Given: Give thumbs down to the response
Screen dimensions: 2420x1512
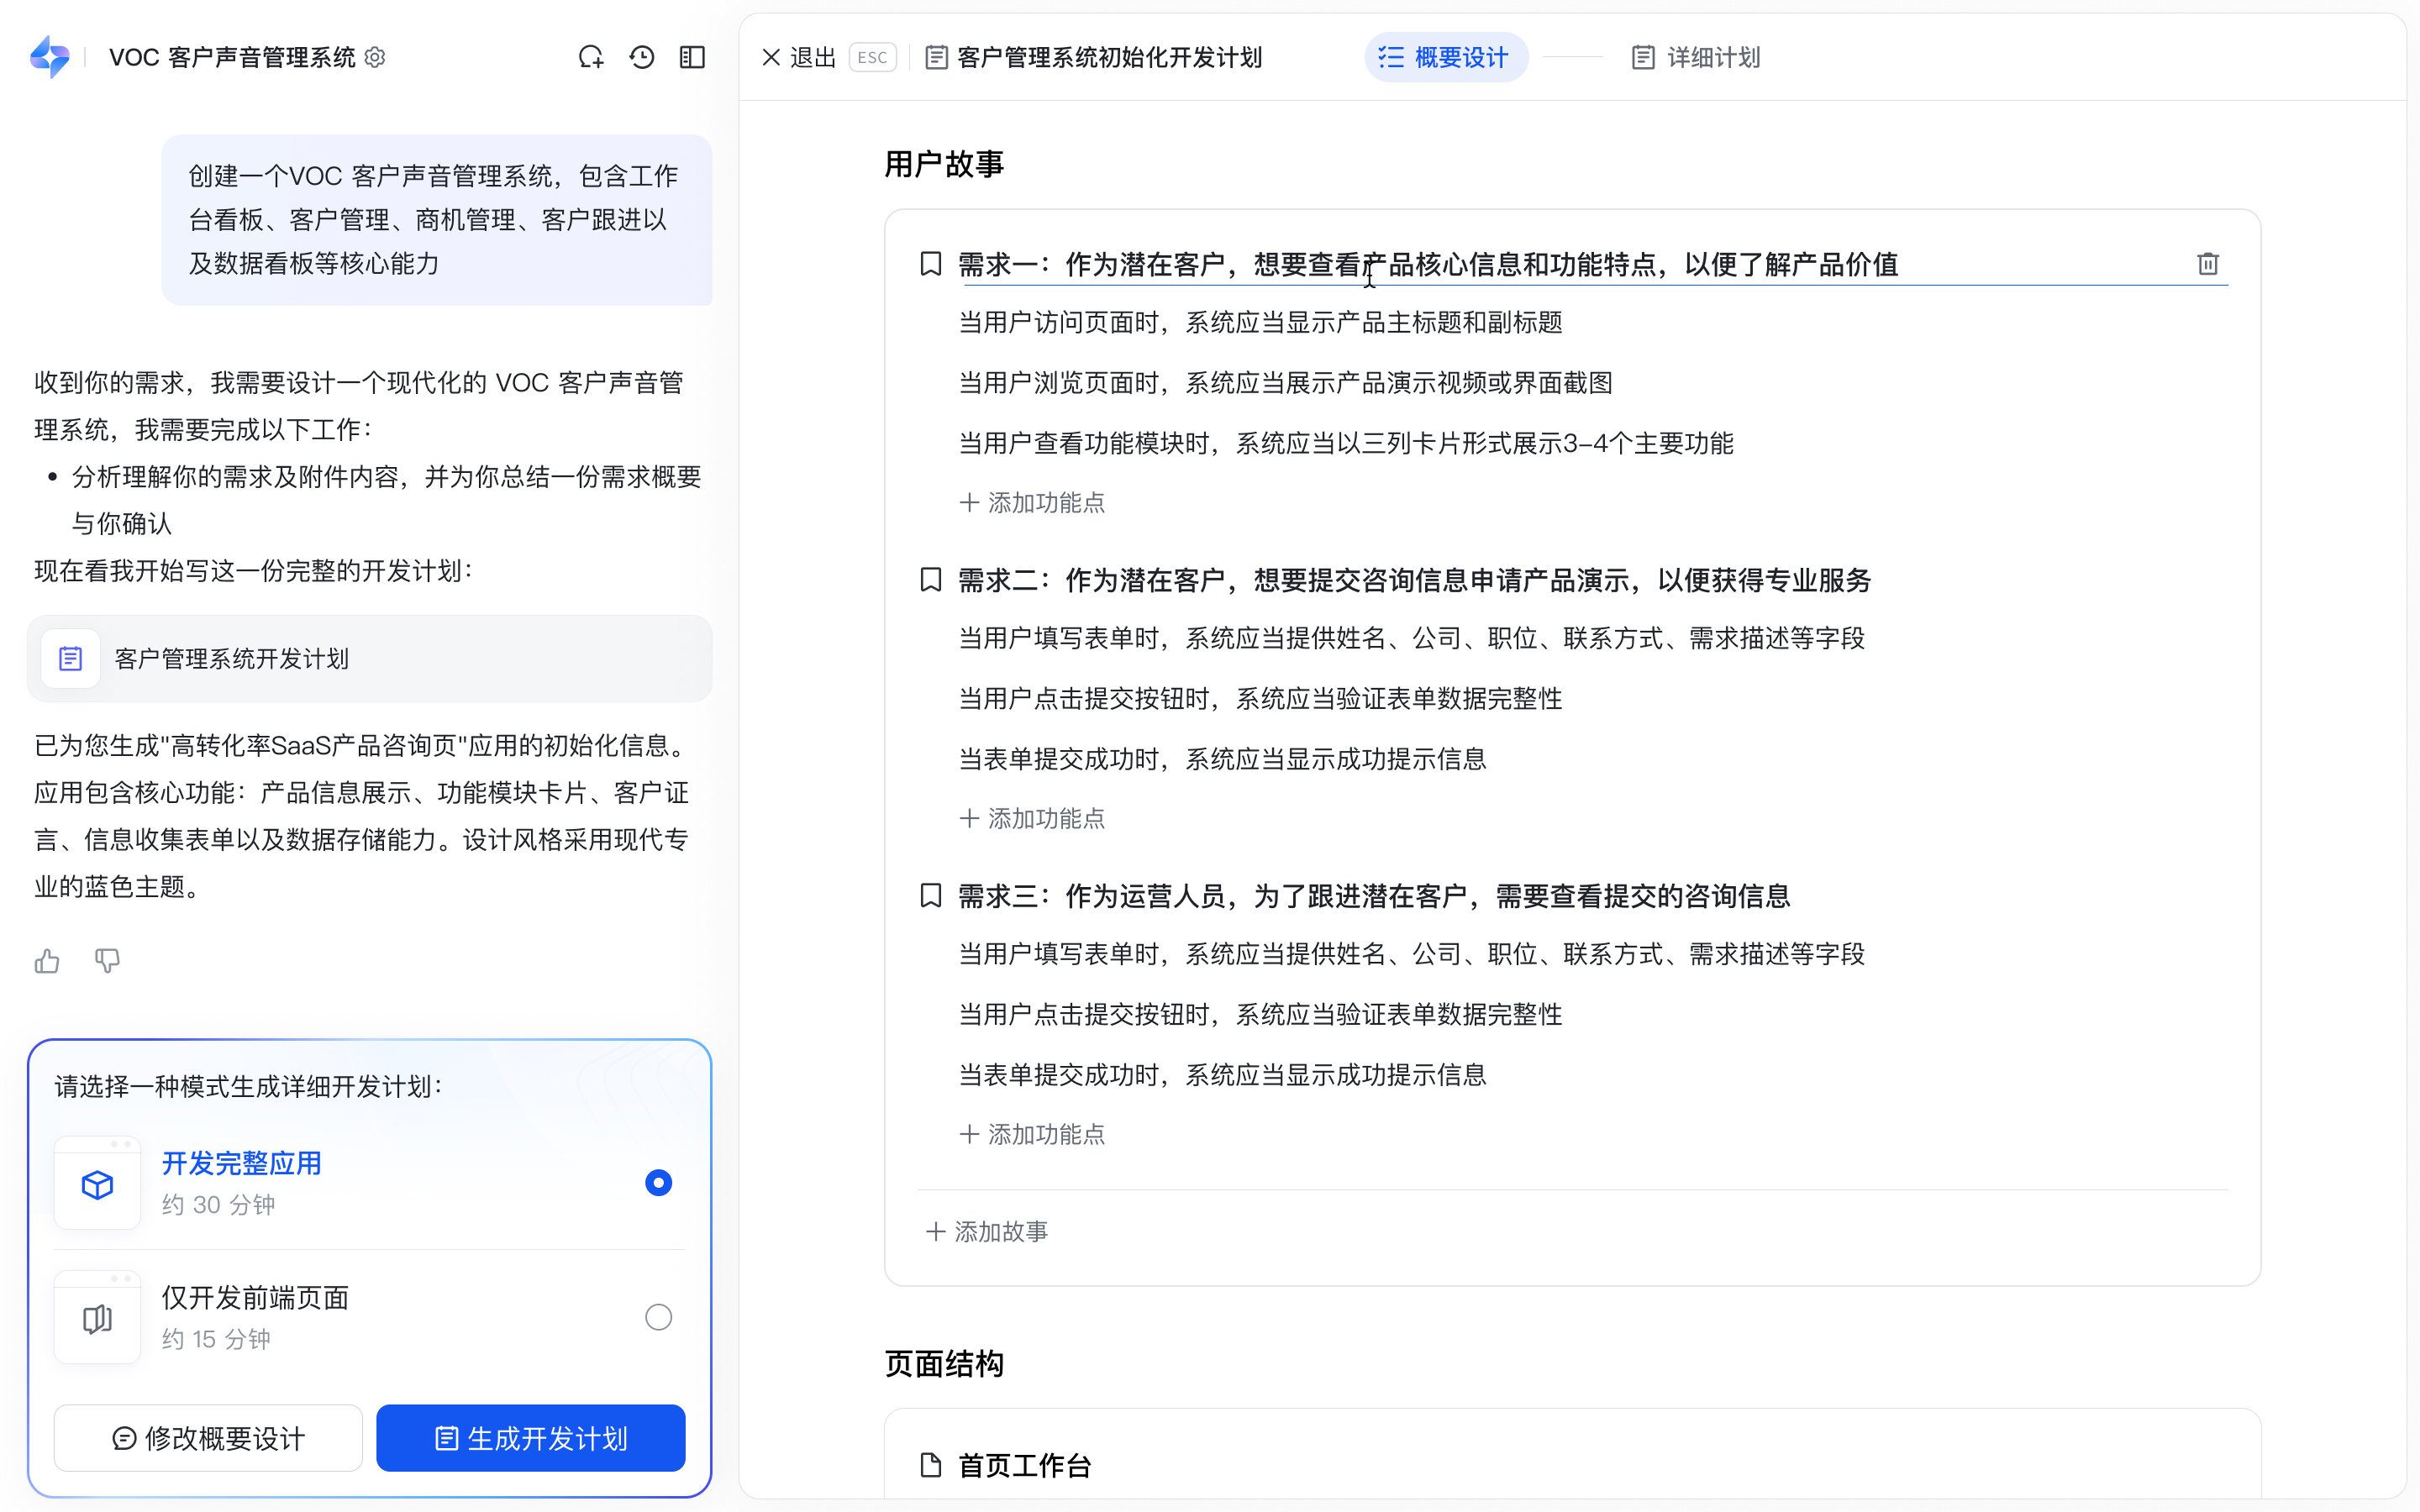Looking at the screenshot, I should 107,961.
